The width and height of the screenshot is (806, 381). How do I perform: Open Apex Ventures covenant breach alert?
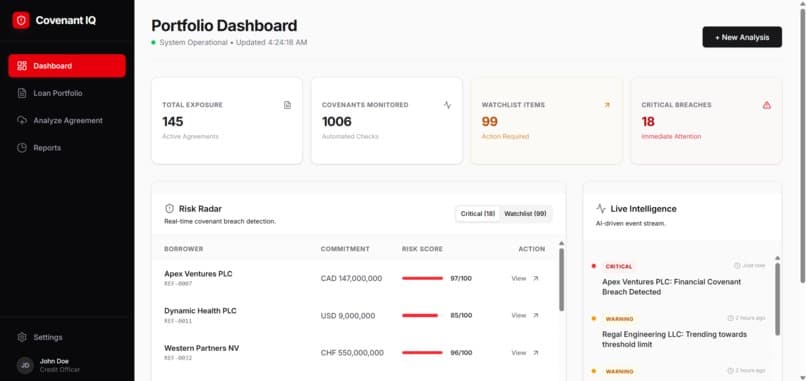(x=678, y=281)
